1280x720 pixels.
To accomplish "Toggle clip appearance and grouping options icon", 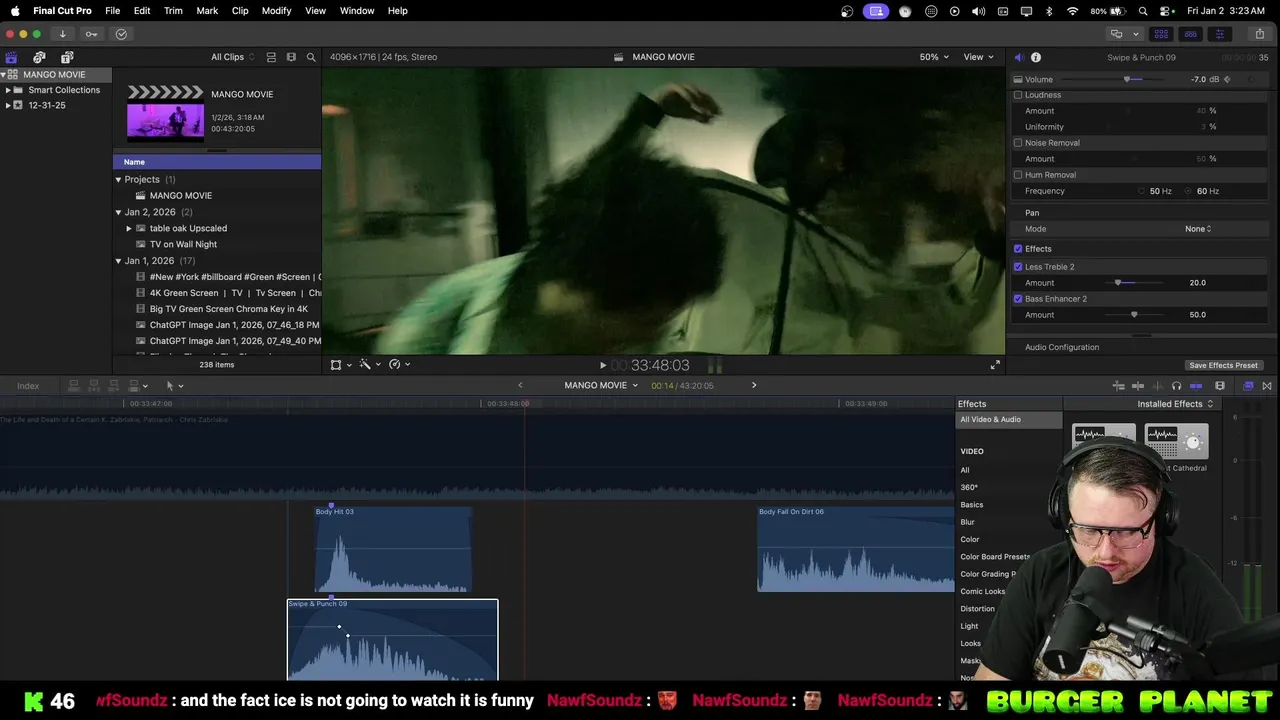I will (271, 57).
